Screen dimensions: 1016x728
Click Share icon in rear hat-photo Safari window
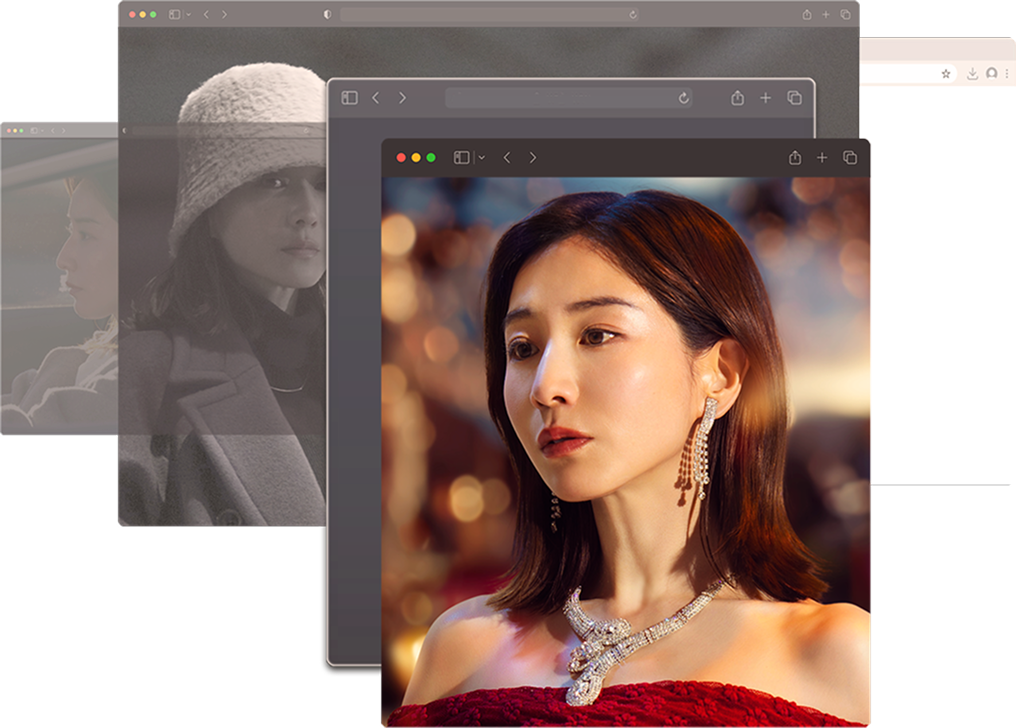[x=807, y=14]
